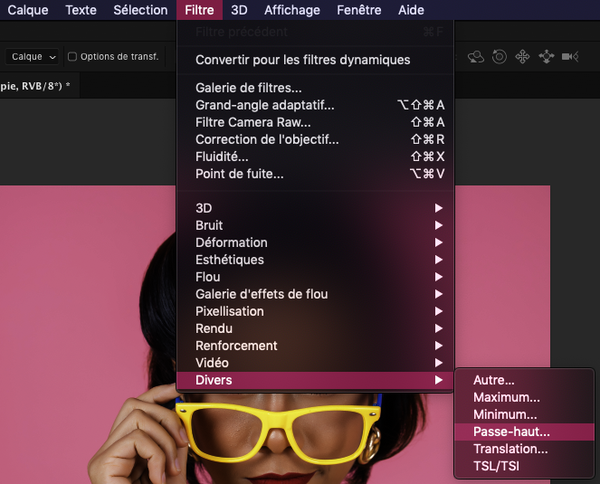Open the Sélection menu

140,10
